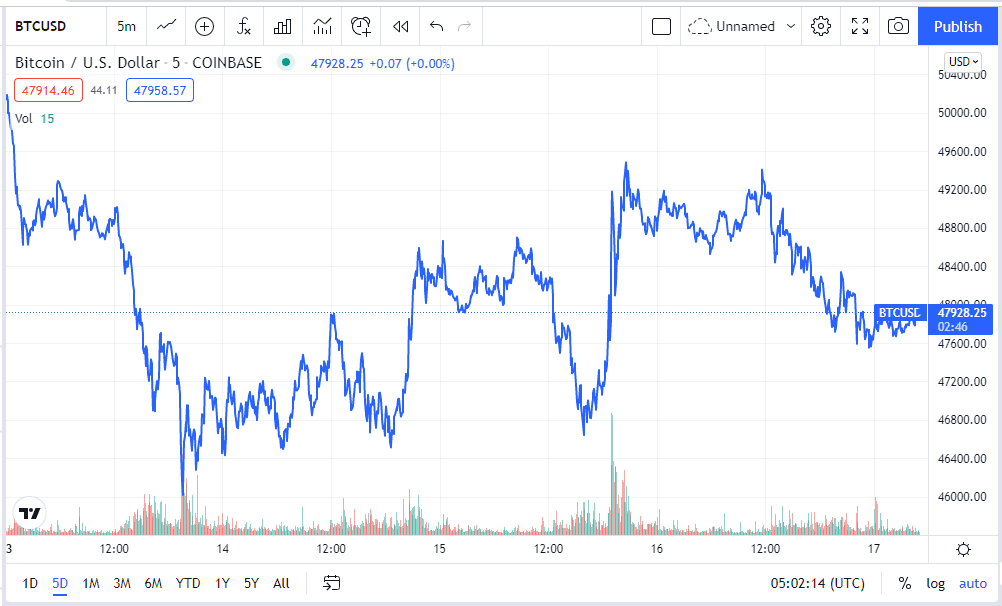The width and height of the screenshot is (1002, 606).
Task: Create an alert with the alarm clock icon
Action: 361,26
